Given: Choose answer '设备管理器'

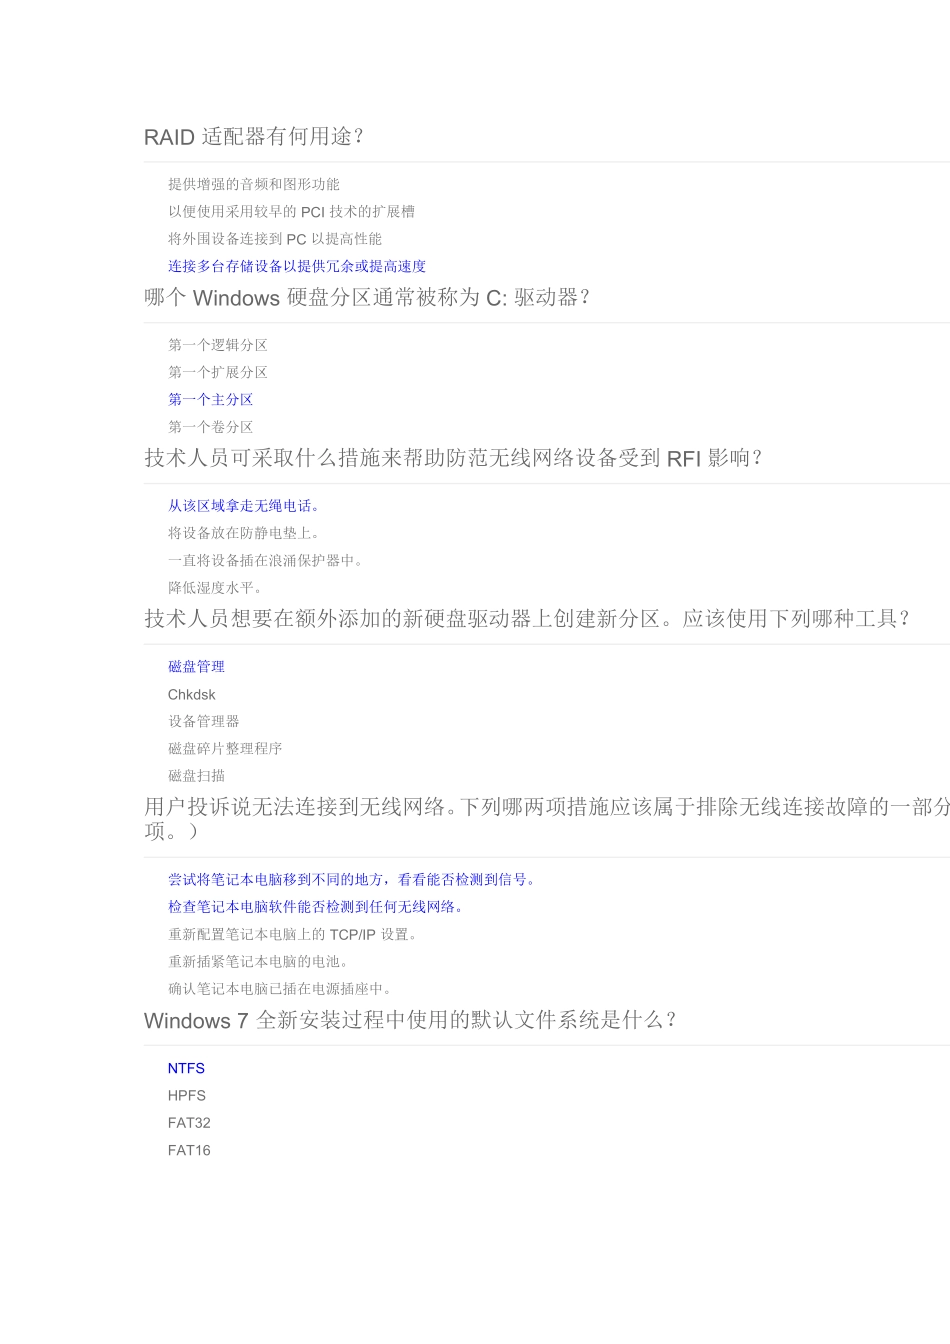Looking at the screenshot, I should point(204,721).
